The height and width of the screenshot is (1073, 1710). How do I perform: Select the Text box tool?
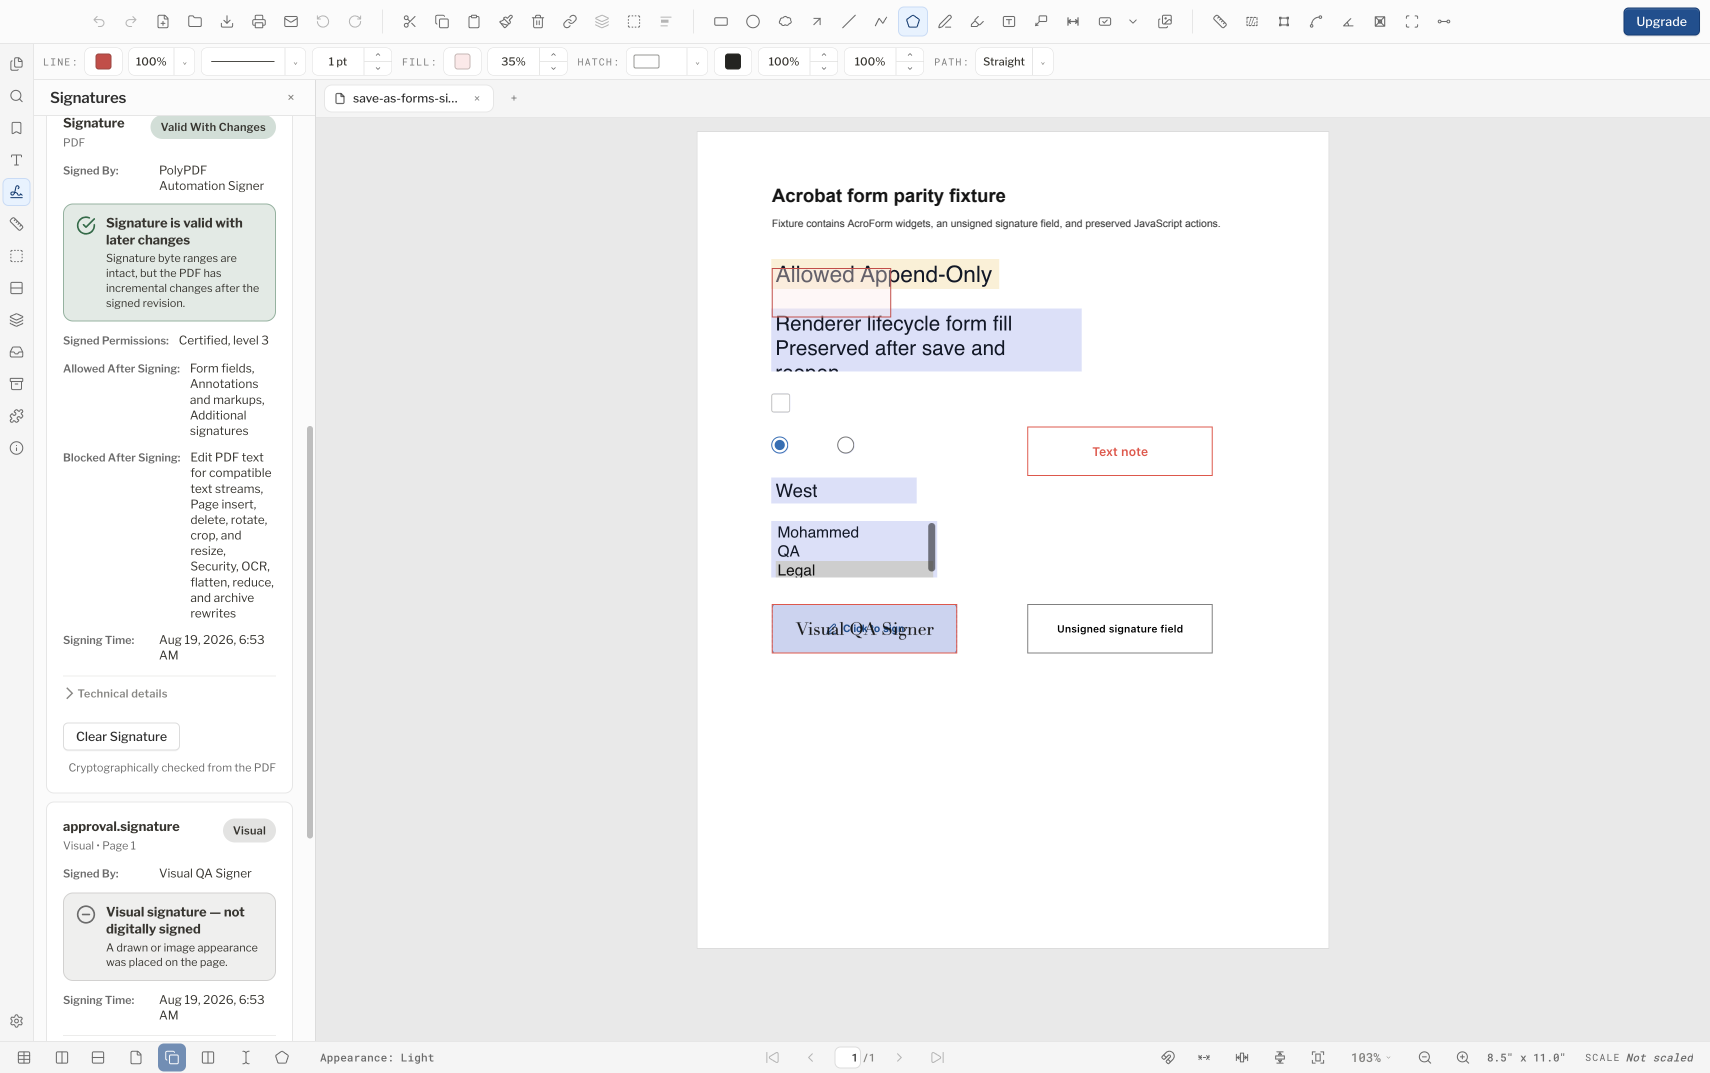1008,21
